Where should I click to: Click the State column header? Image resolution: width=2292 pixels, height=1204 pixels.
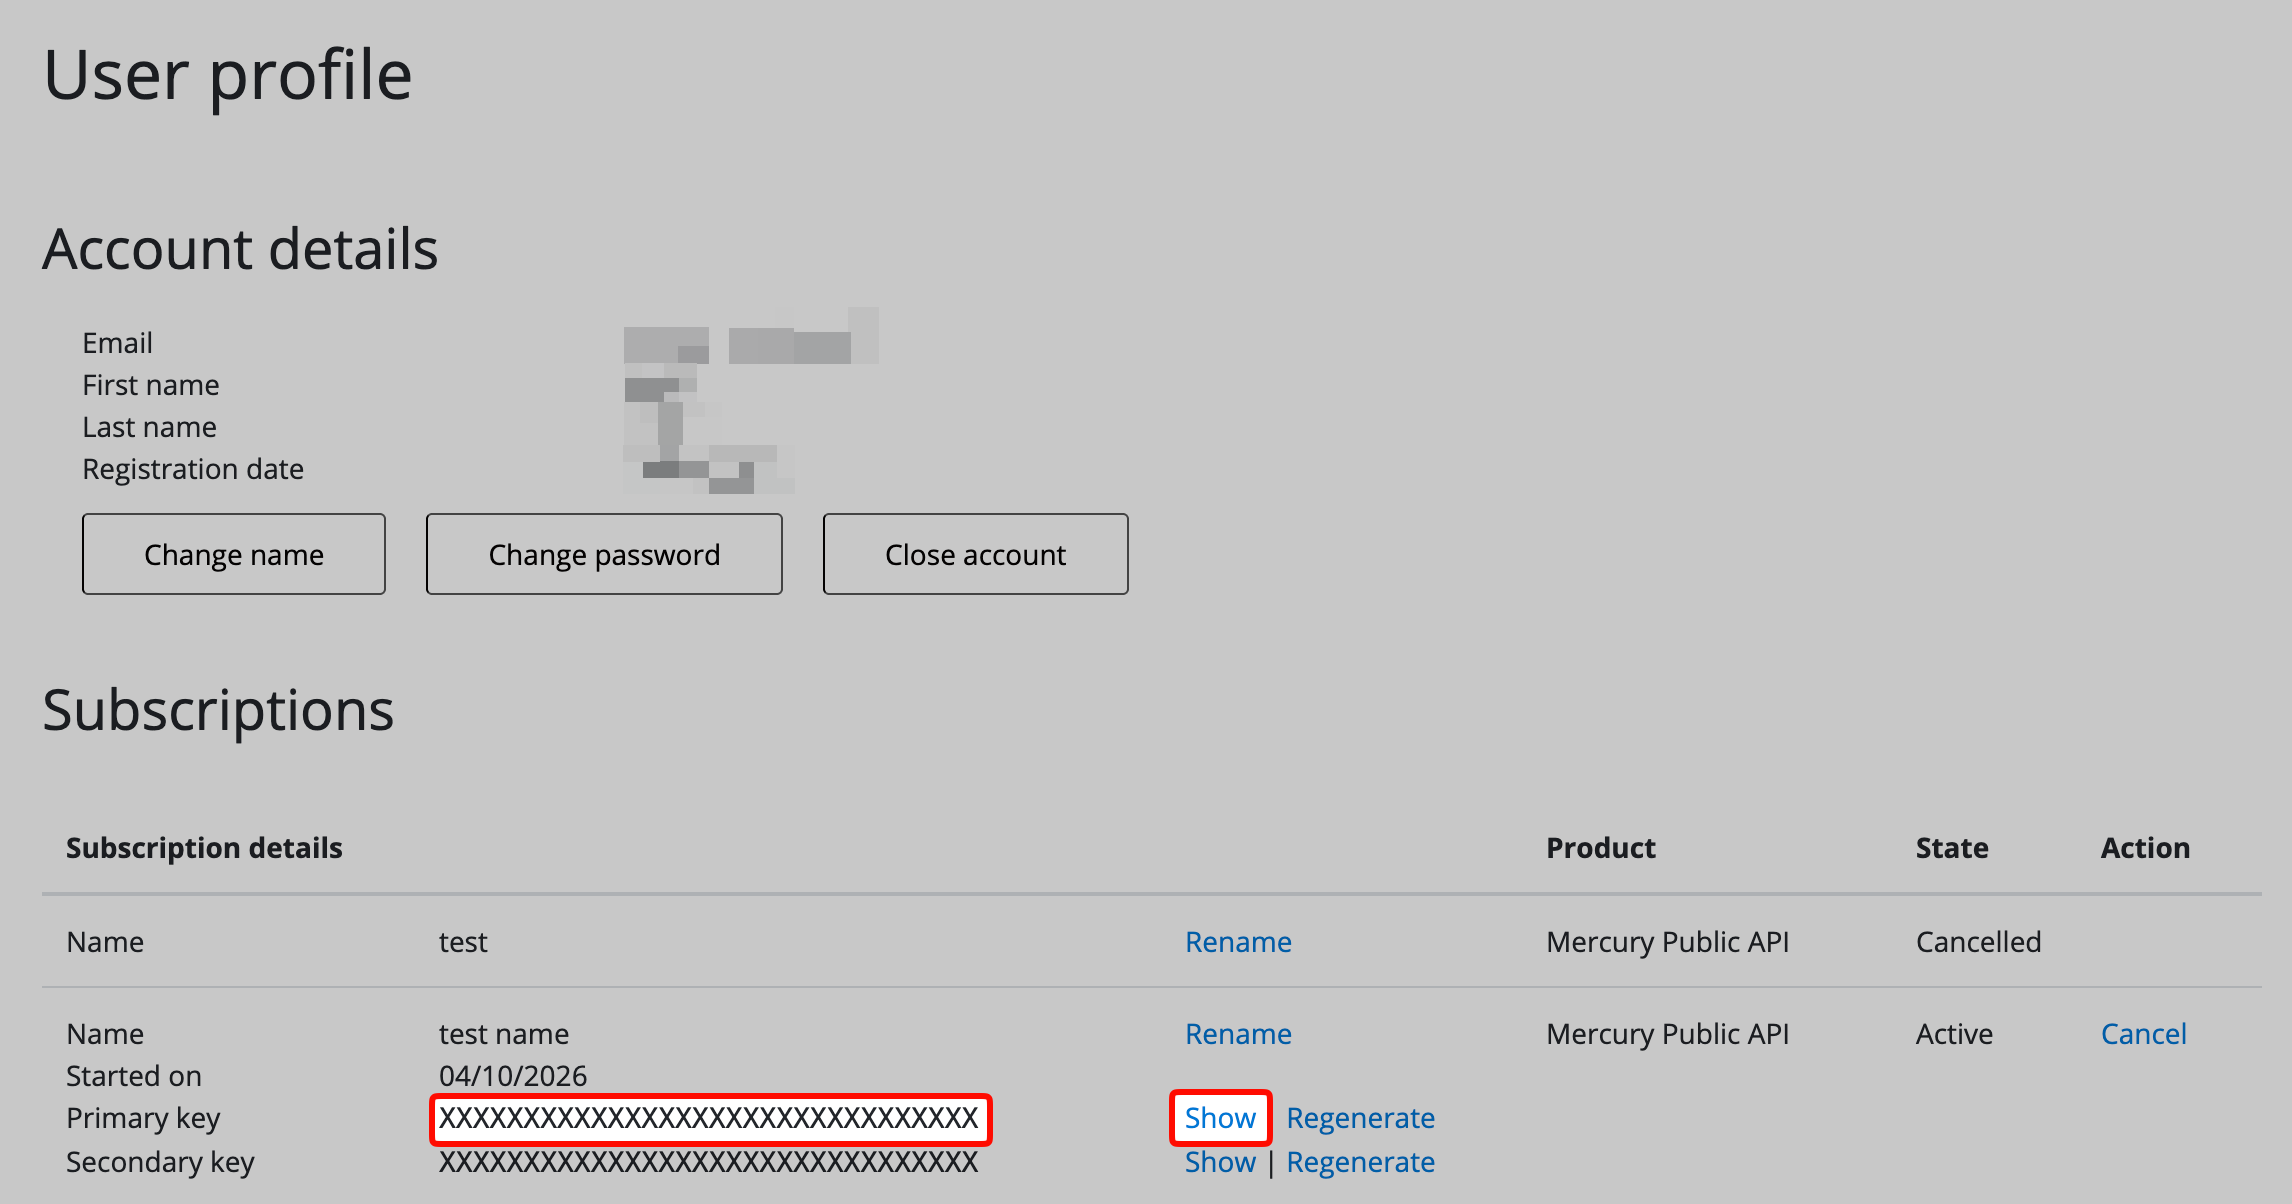[1952, 848]
